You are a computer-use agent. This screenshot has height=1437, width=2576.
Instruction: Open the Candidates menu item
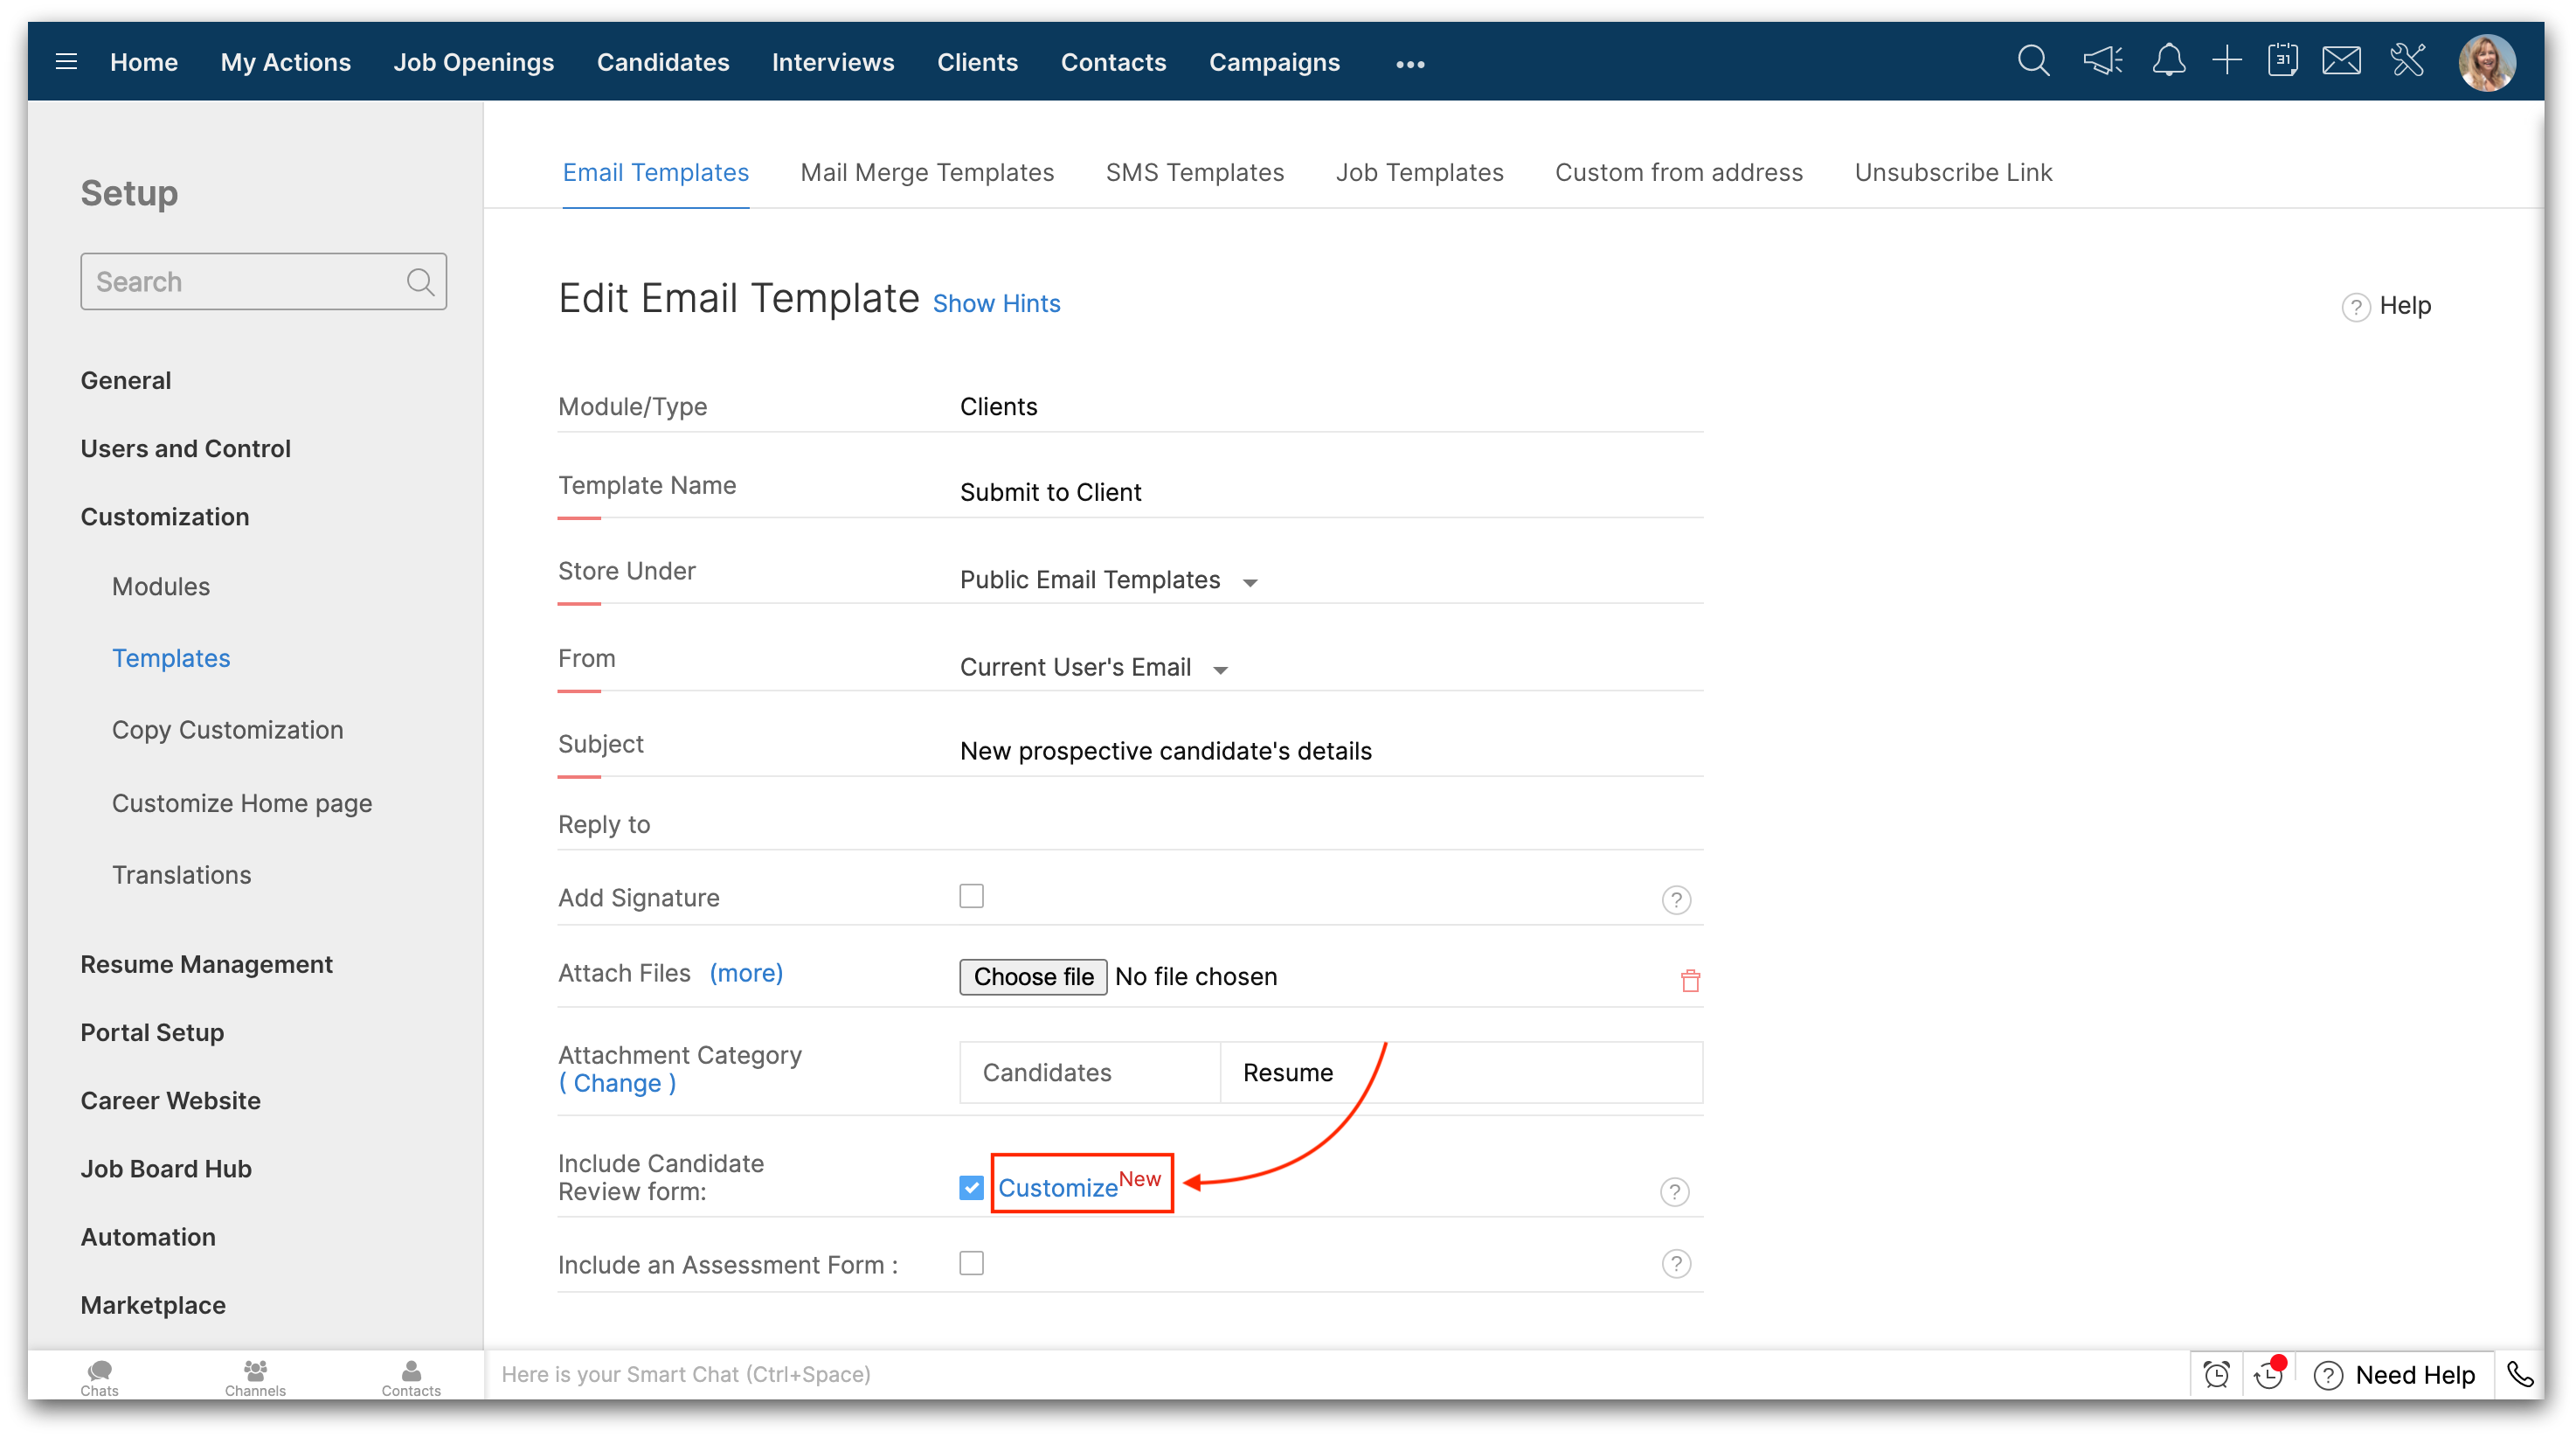pos(663,62)
